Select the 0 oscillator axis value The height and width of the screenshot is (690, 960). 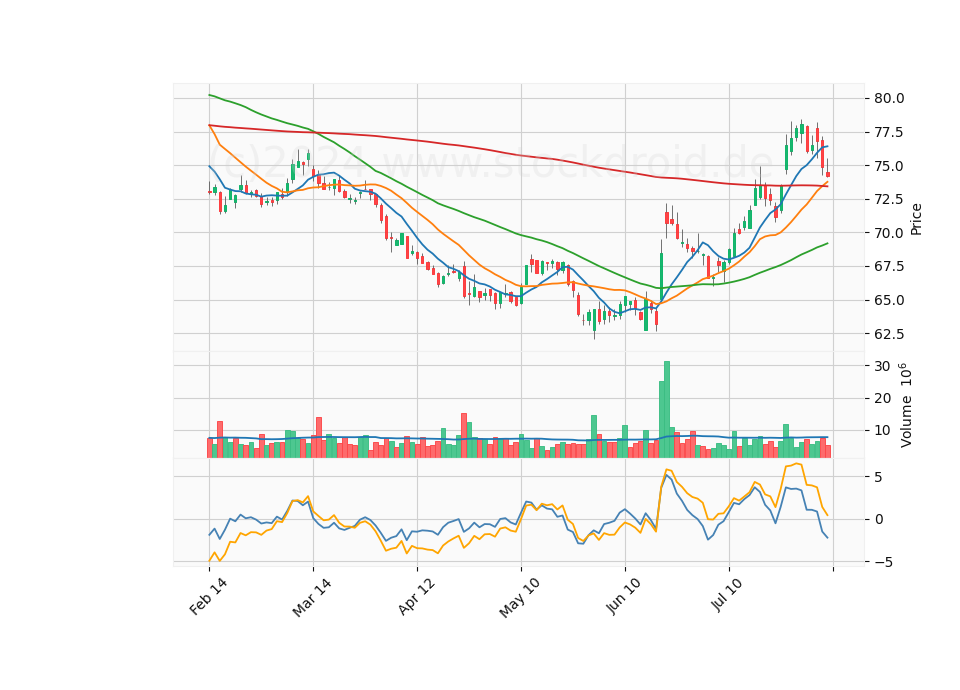click(879, 519)
